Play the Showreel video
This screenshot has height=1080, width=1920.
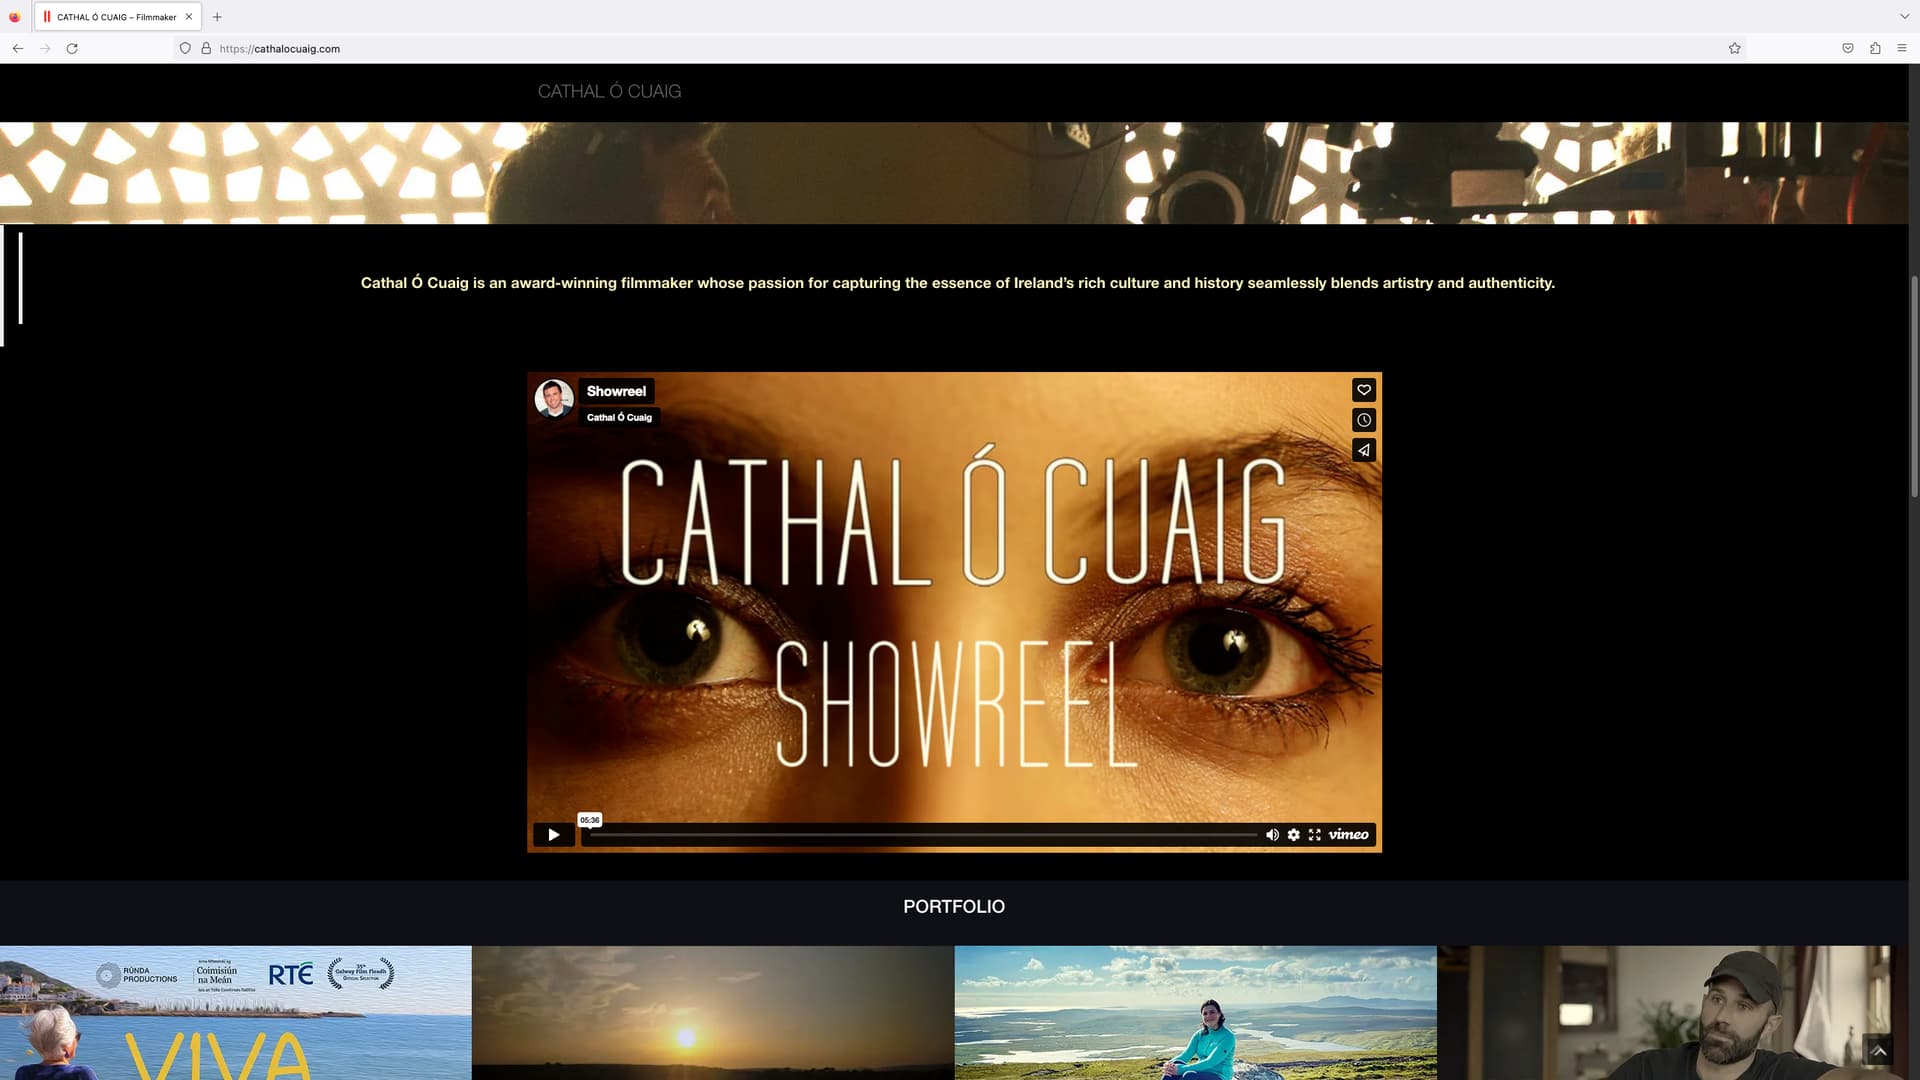553,834
